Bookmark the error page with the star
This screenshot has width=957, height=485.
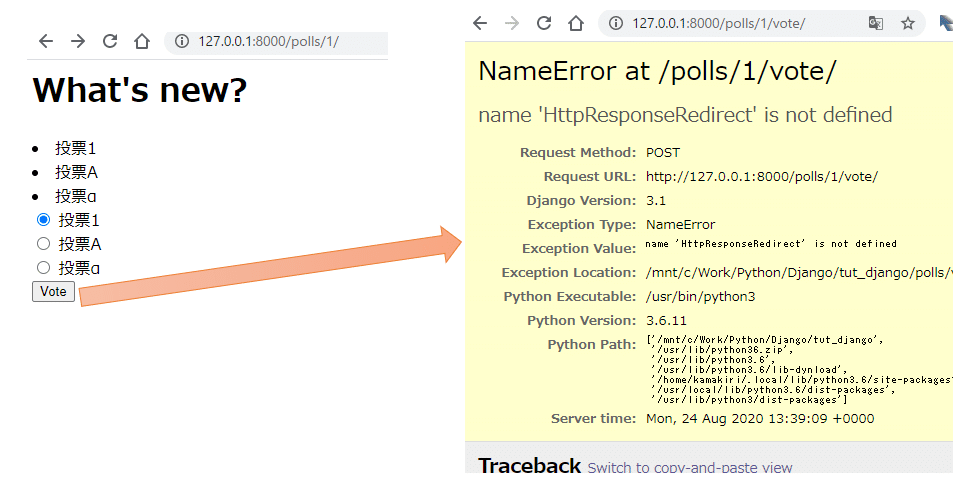[x=907, y=23]
